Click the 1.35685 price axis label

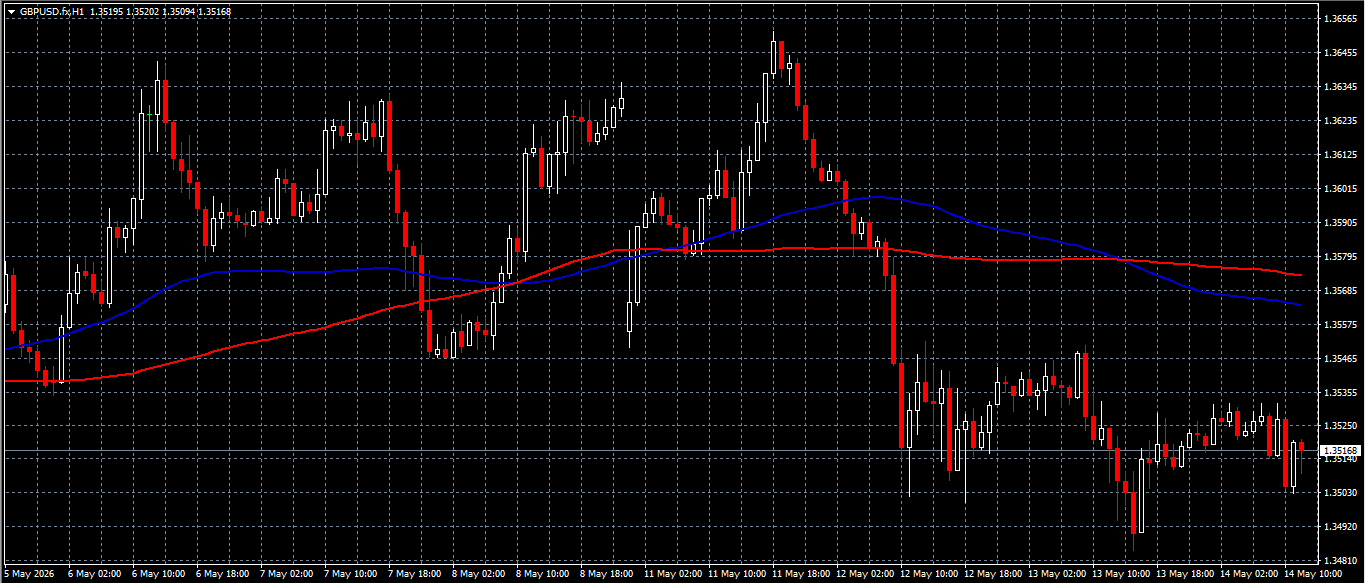tap(1340, 291)
